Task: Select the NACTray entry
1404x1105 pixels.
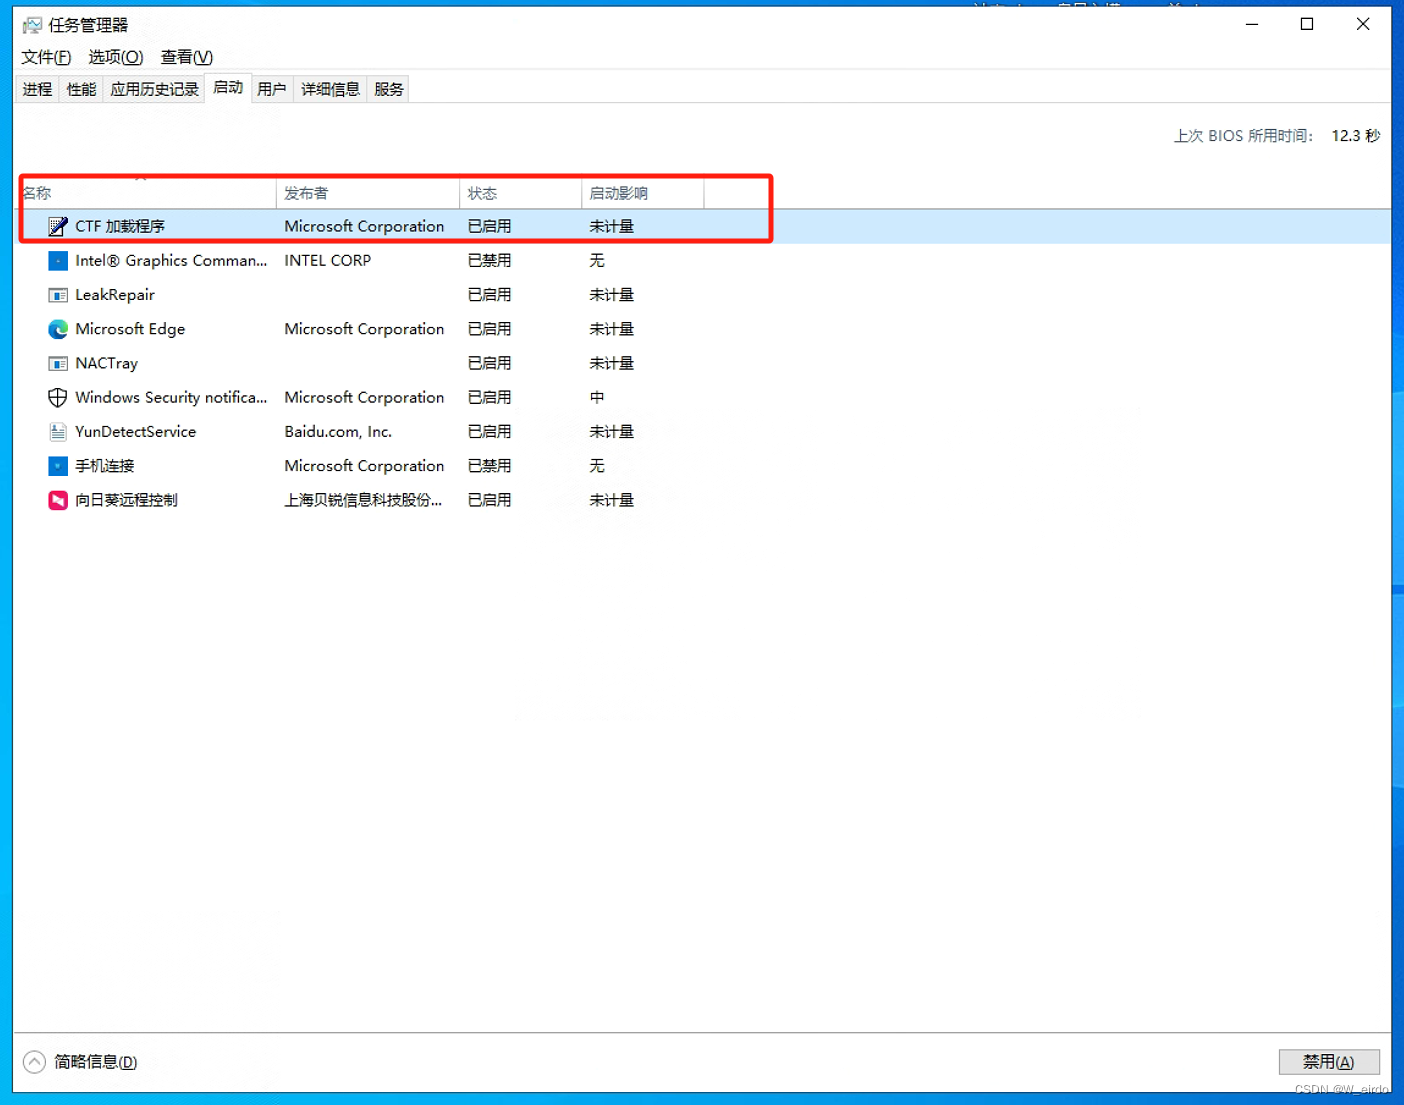Action: pyautogui.click(x=106, y=363)
